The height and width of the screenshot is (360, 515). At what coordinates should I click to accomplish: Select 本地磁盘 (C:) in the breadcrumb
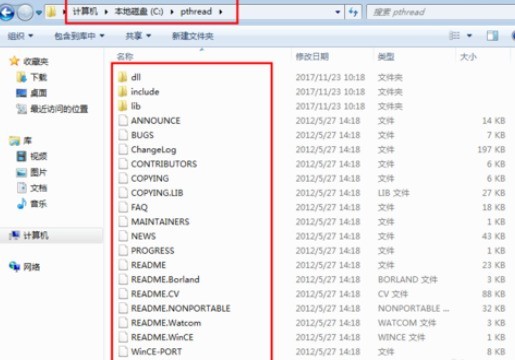click(139, 12)
